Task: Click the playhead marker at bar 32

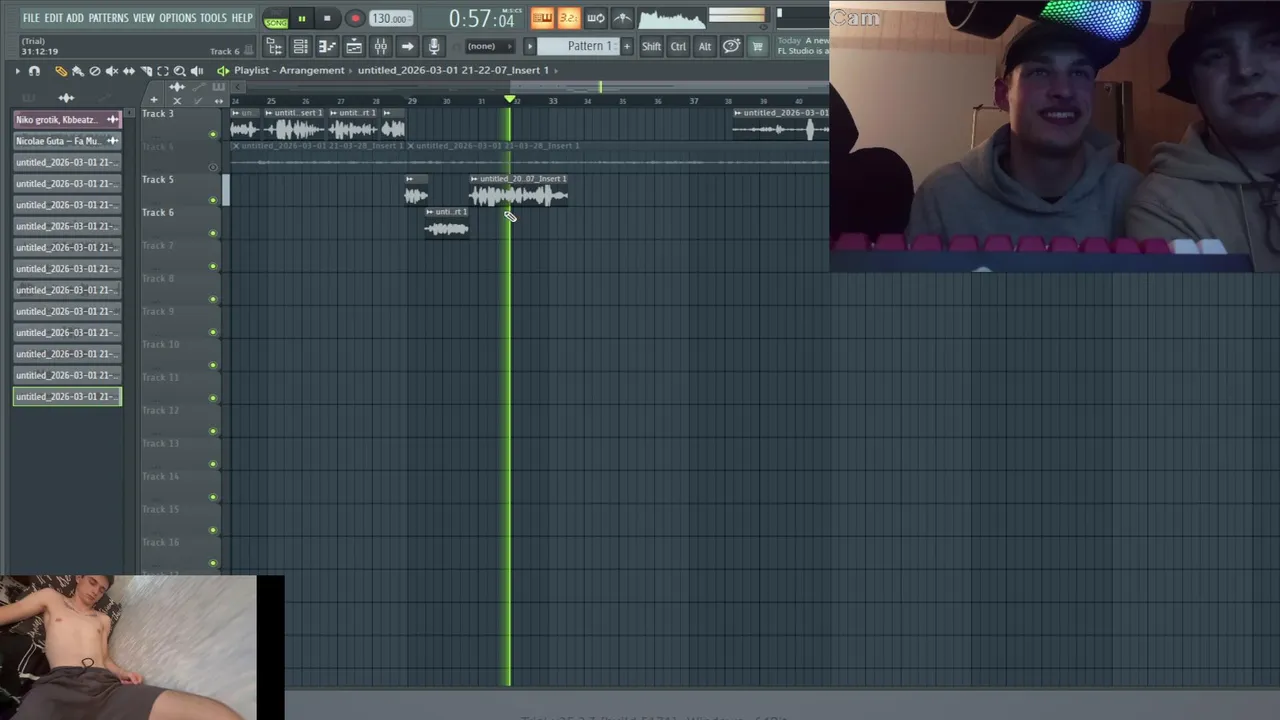Action: [x=511, y=100]
